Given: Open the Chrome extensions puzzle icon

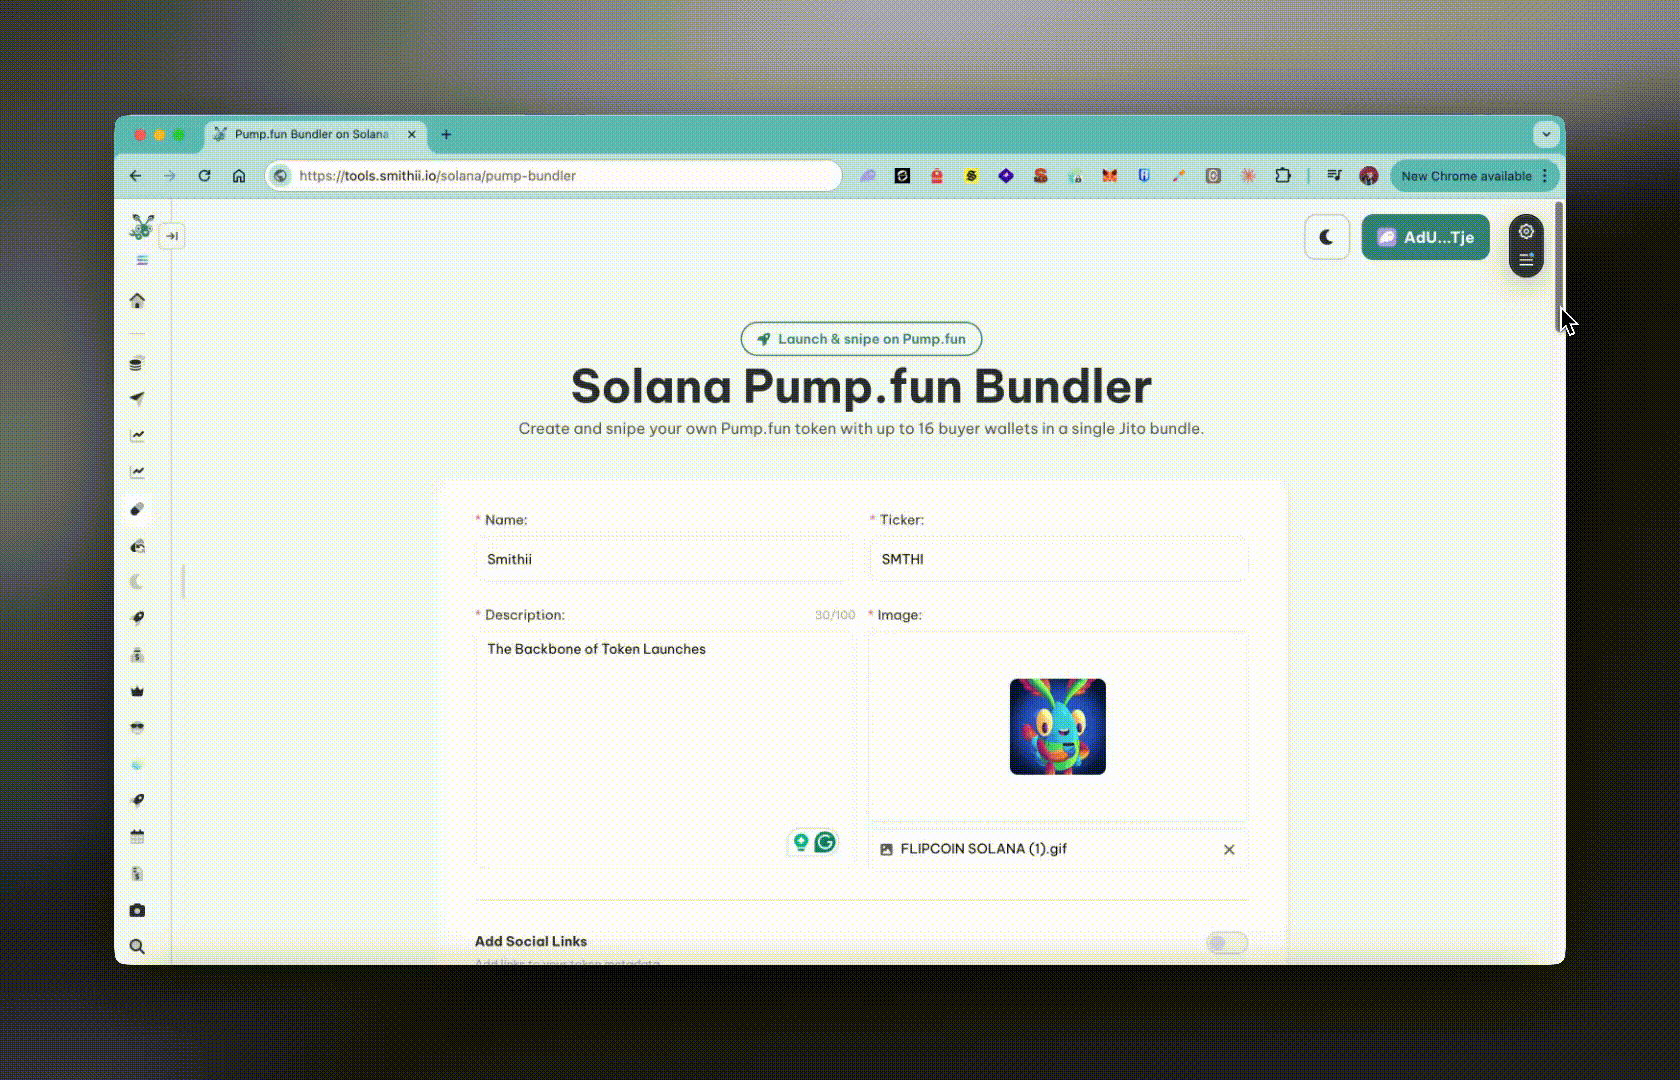Looking at the screenshot, I should tap(1283, 176).
